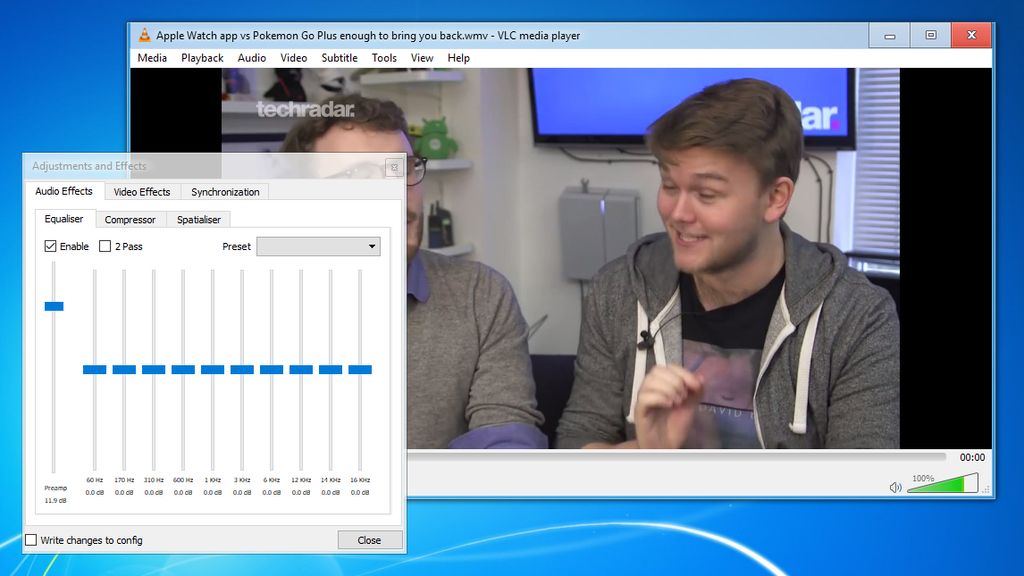Select the Spatialiser tab
The image size is (1024, 576).
click(199, 219)
